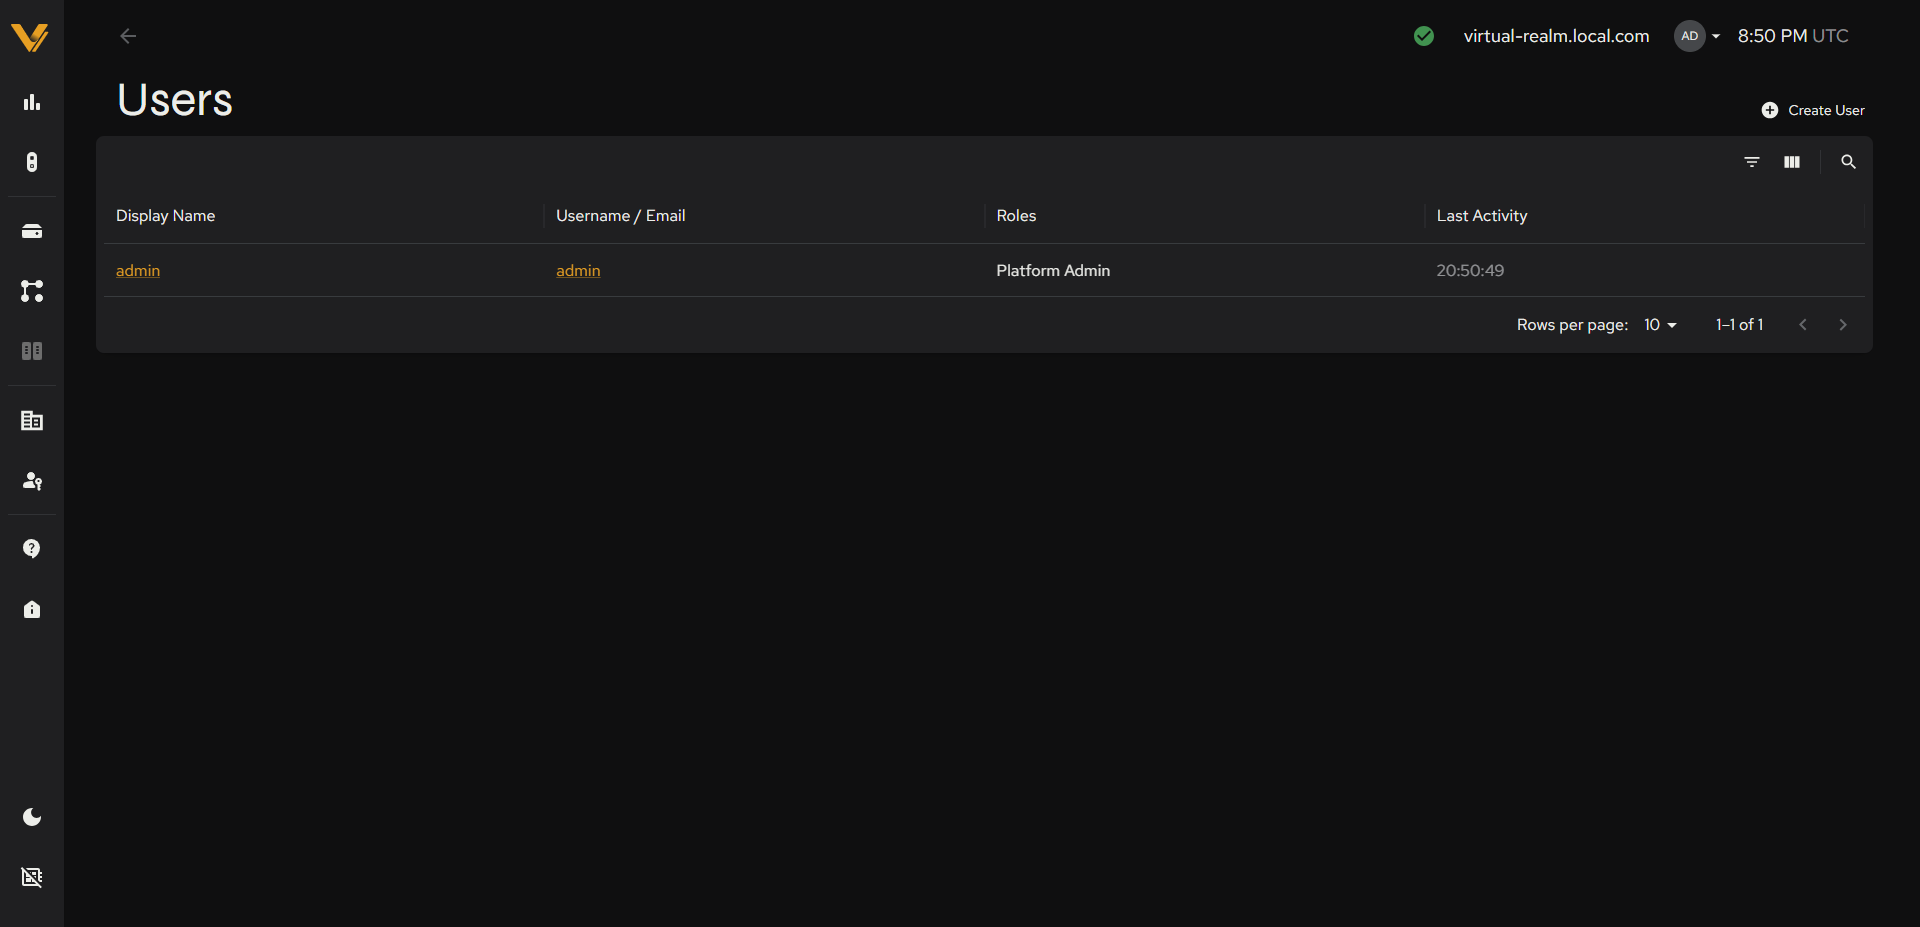The width and height of the screenshot is (1920, 927).
Task: Open the column visibility icon
Action: coord(1792,162)
